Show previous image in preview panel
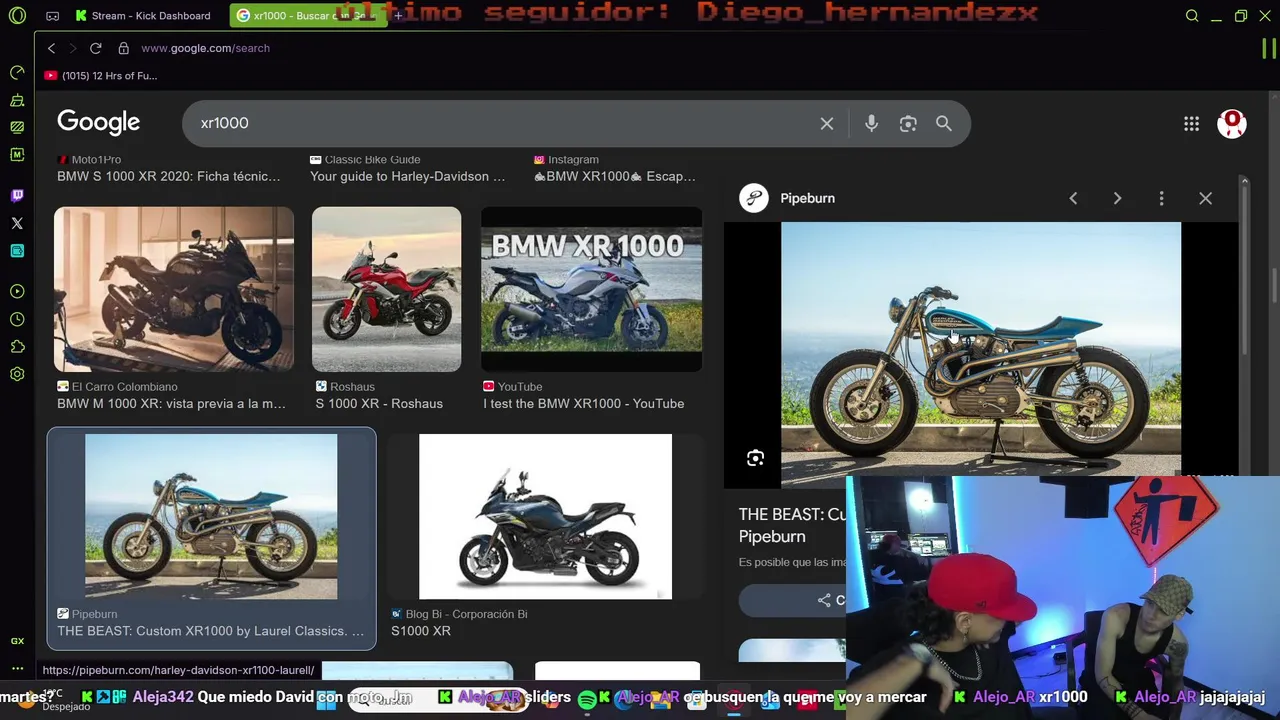Viewport: 1280px width, 720px height. [1073, 198]
